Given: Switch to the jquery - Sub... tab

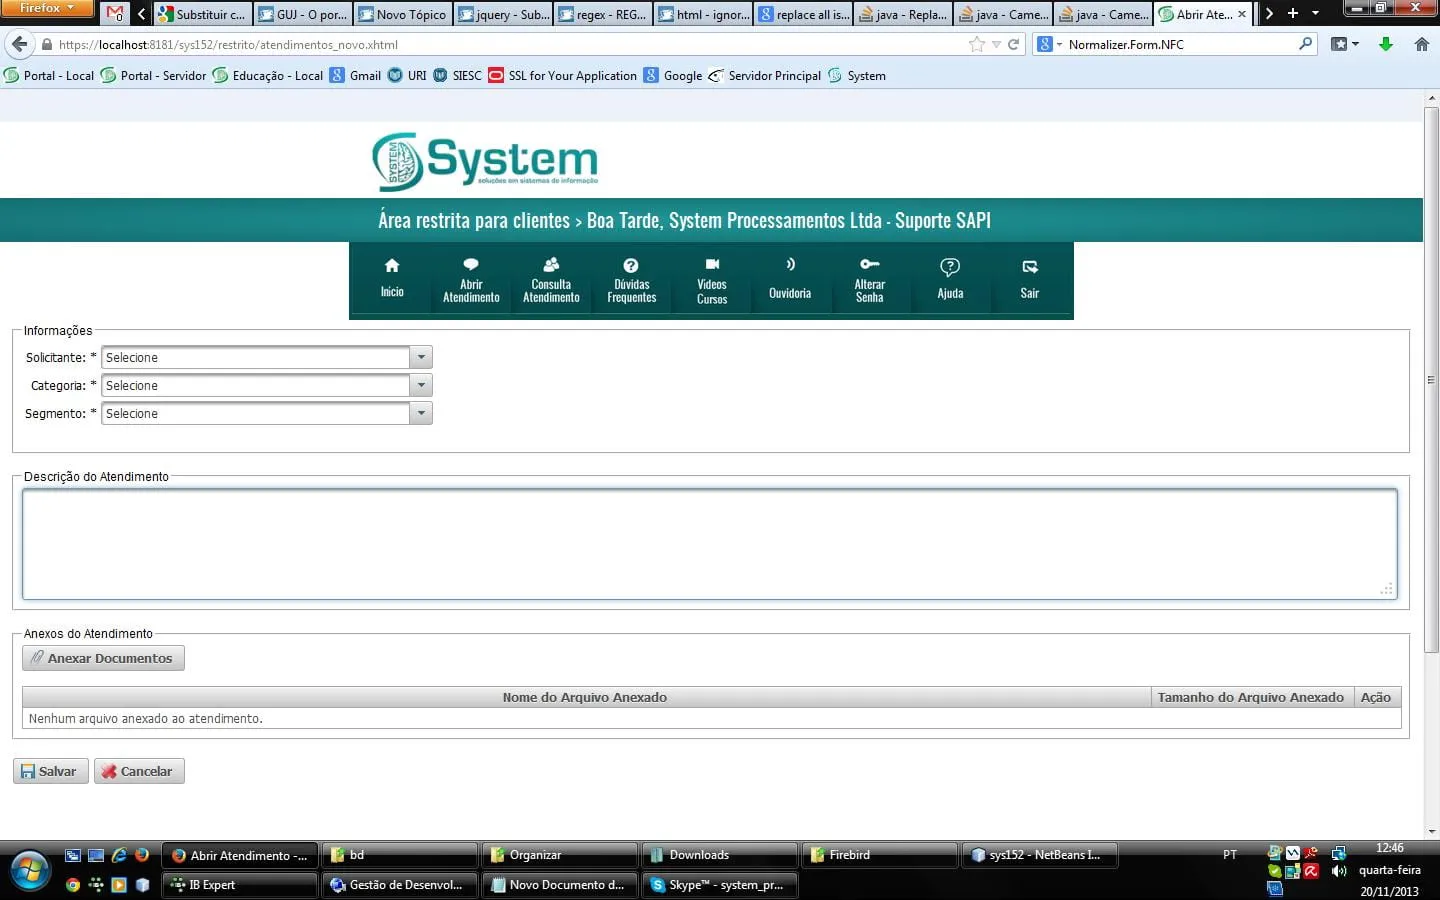Looking at the screenshot, I should [502, 14].
